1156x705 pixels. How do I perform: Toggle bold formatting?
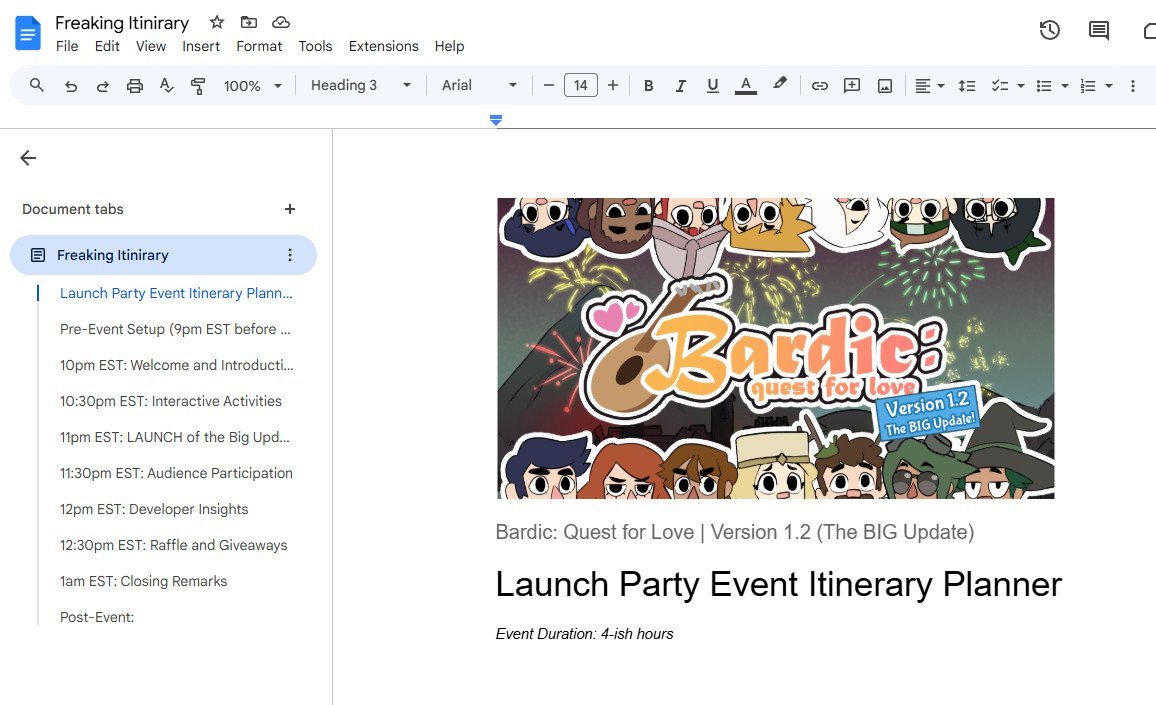[x=648, y=86]
